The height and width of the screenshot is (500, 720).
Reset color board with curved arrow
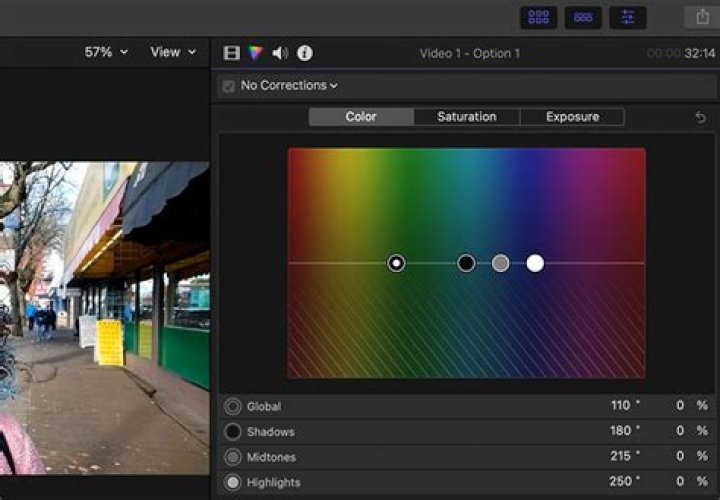[x=700, y=117]
